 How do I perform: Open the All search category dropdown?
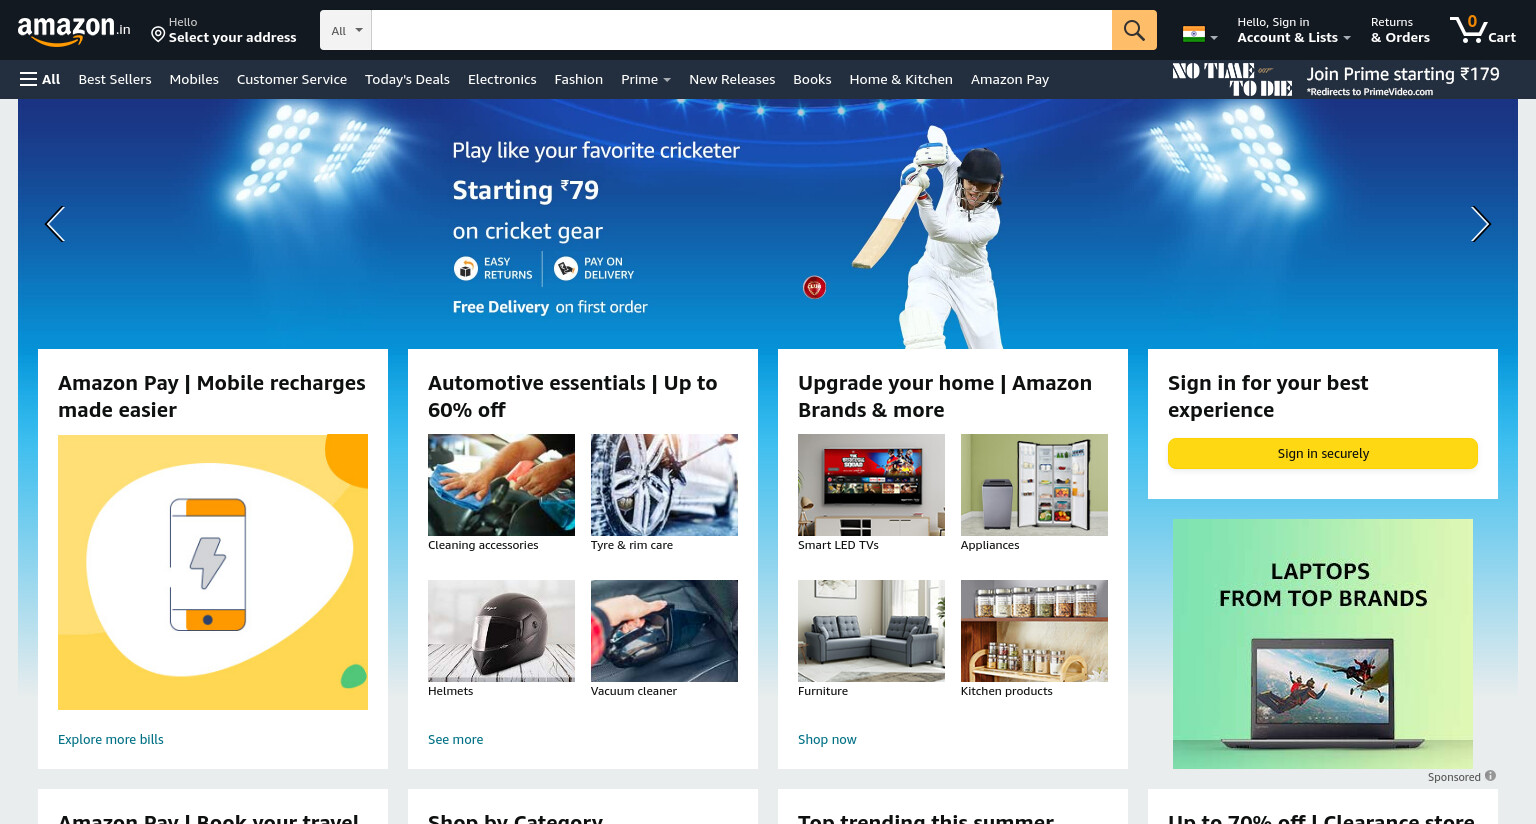(346, 30)
